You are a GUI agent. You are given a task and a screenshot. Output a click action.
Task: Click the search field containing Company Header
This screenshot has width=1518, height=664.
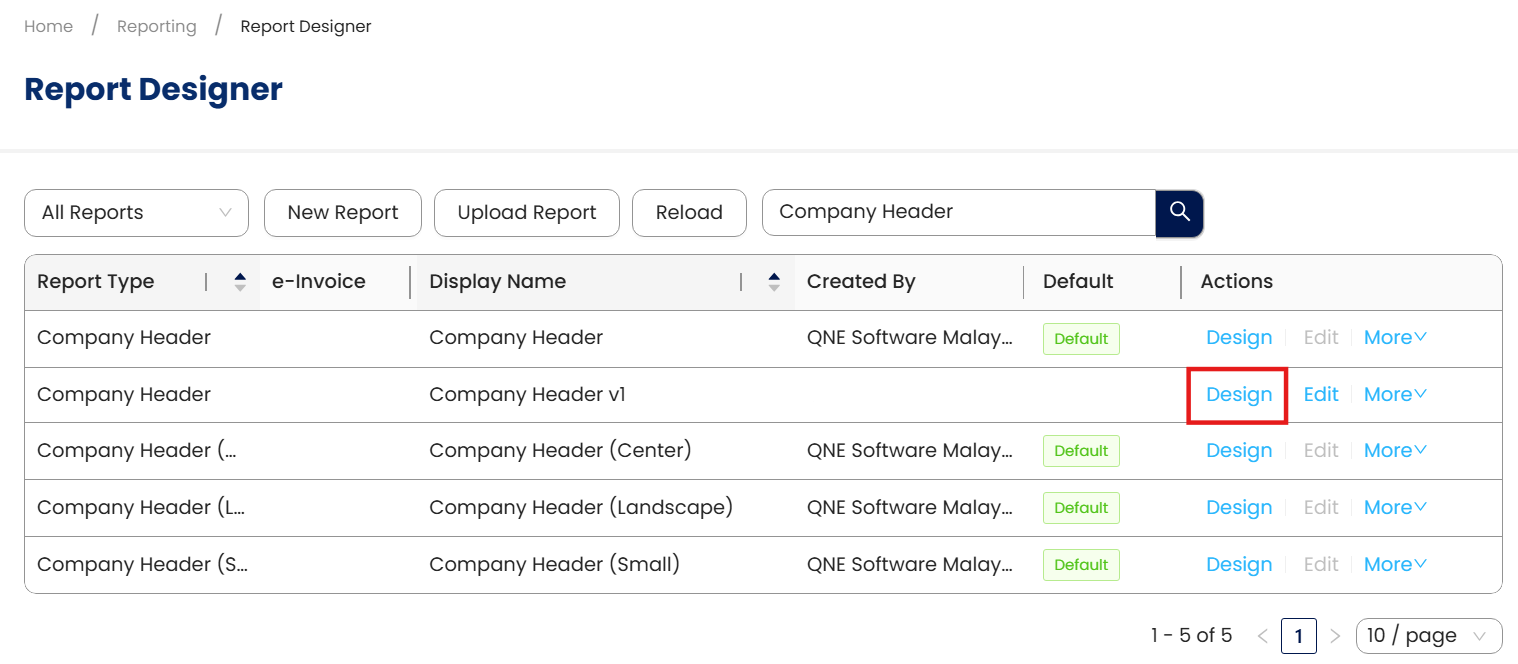[x=958, y=213]
